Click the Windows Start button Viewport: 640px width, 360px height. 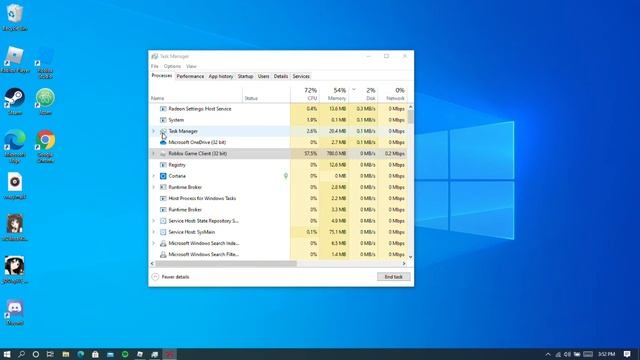coord(7,354)
